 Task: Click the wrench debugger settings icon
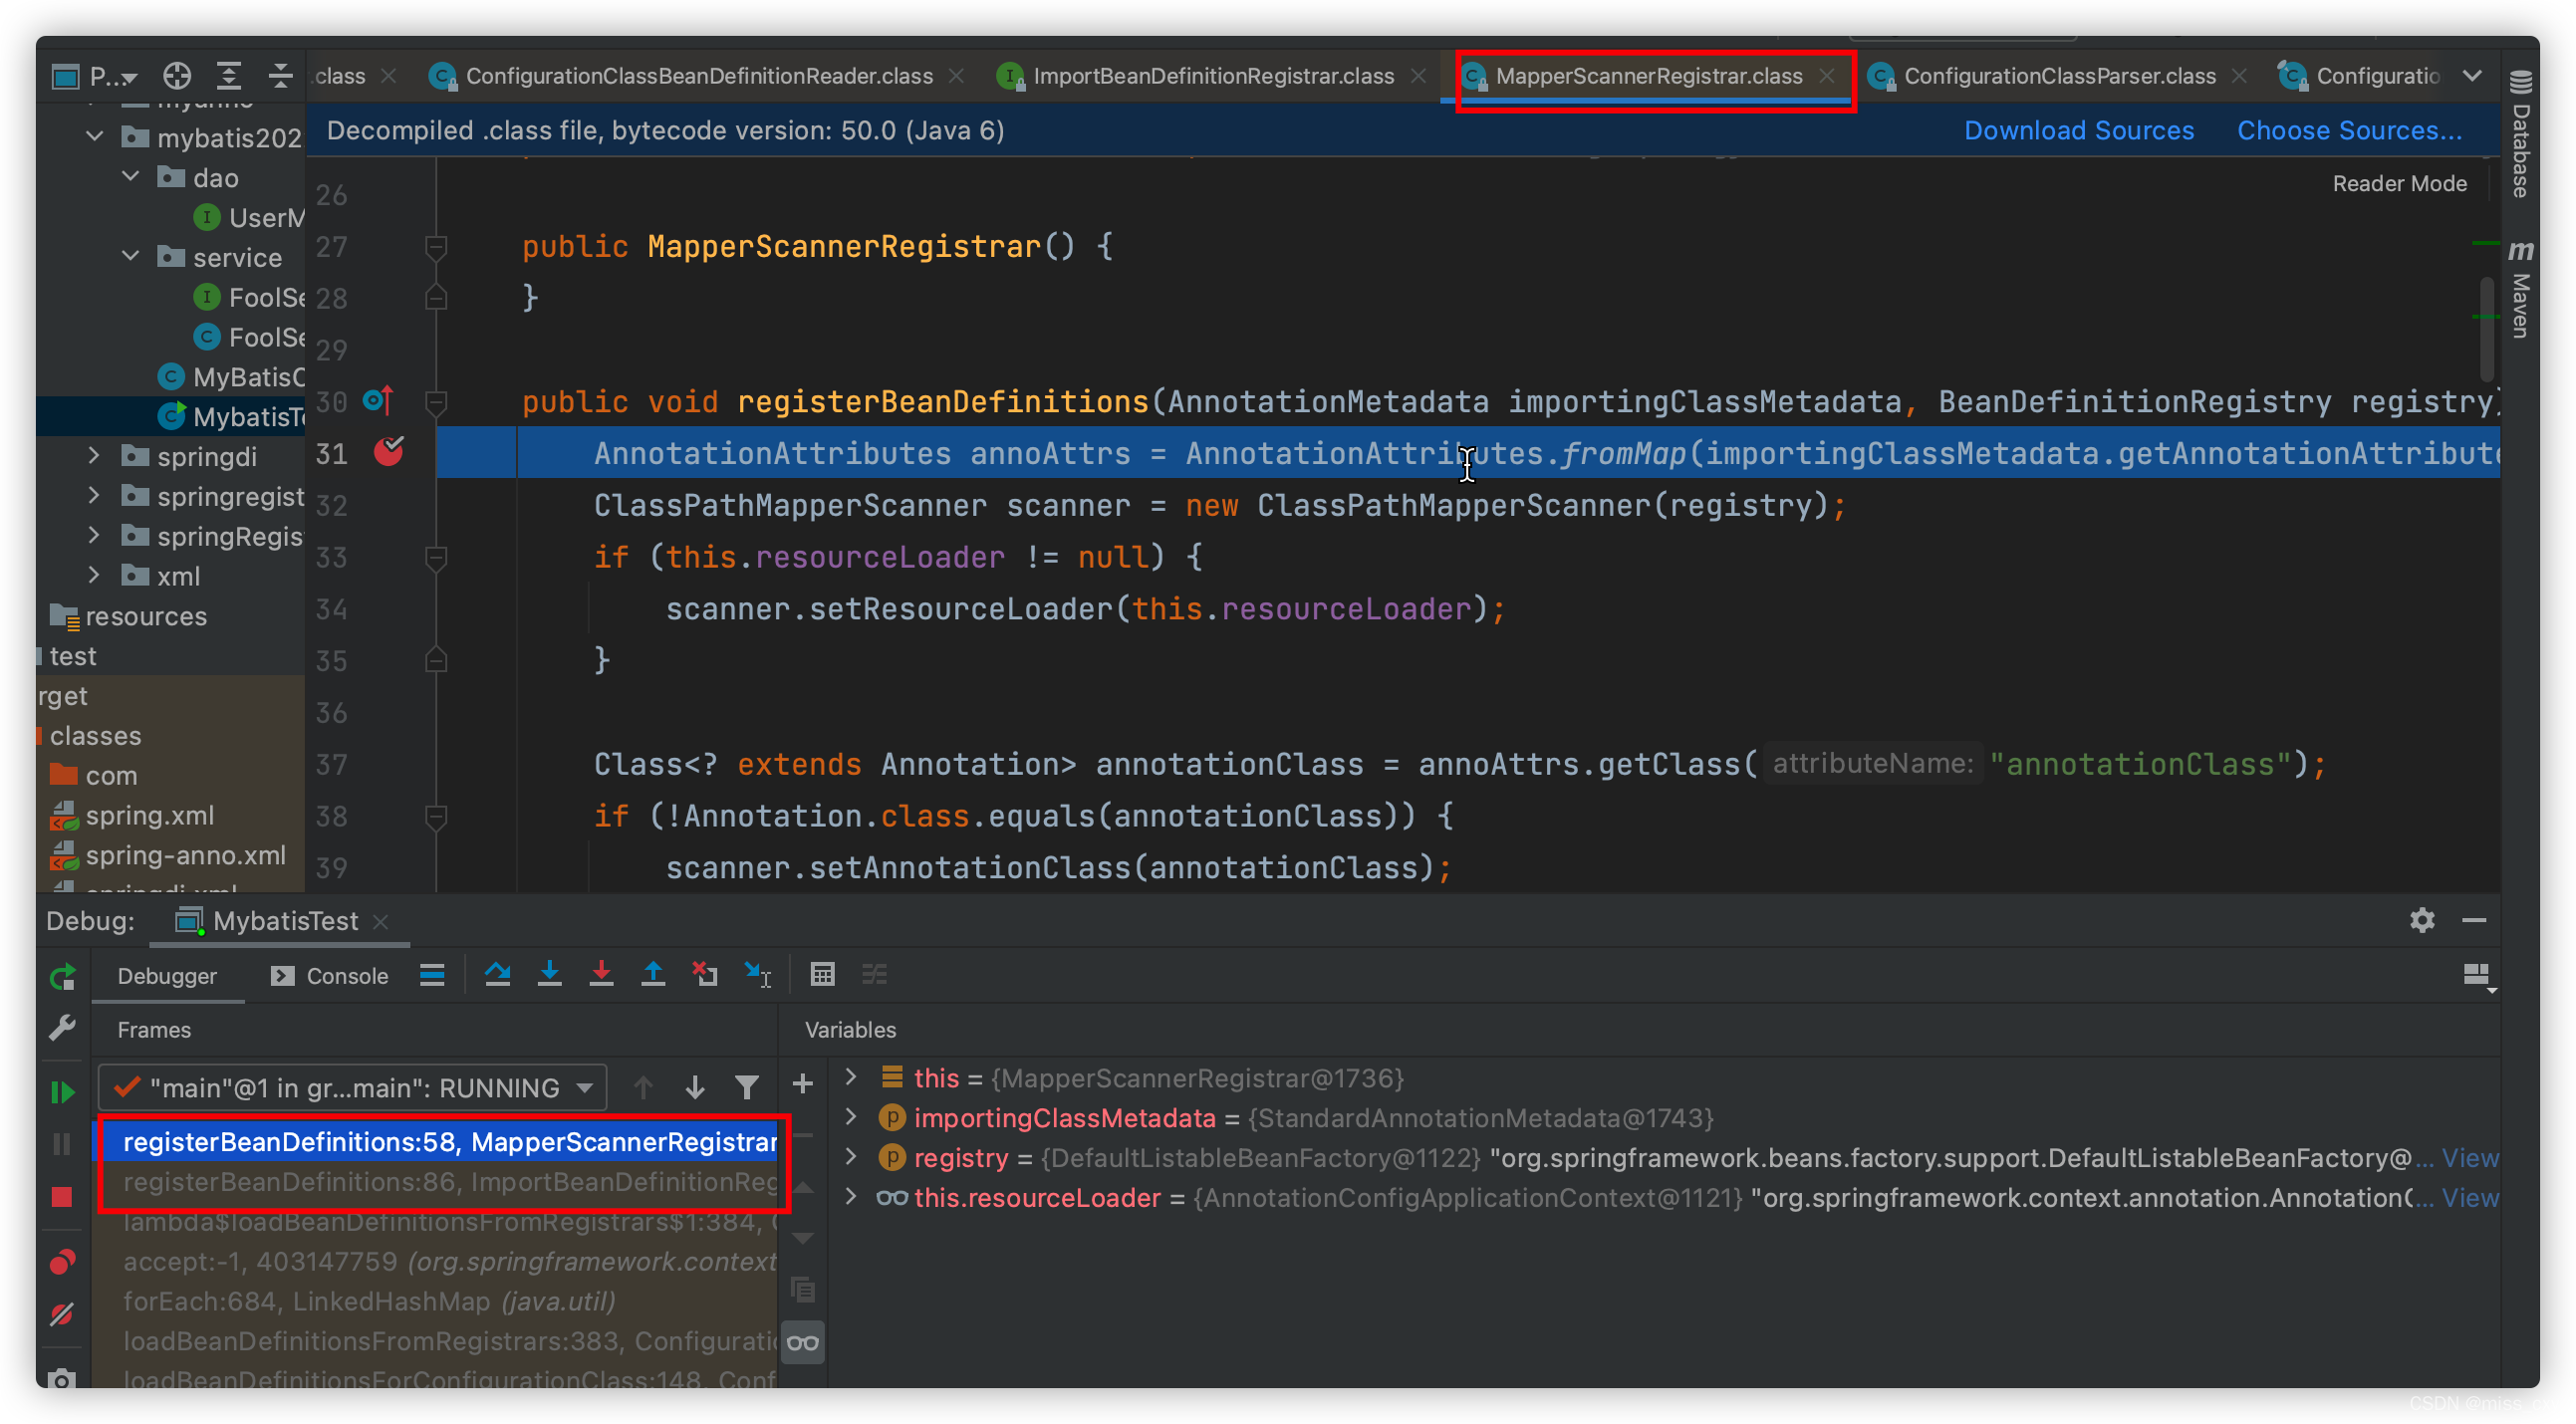pyautogui.click(x=62, y=1028)
